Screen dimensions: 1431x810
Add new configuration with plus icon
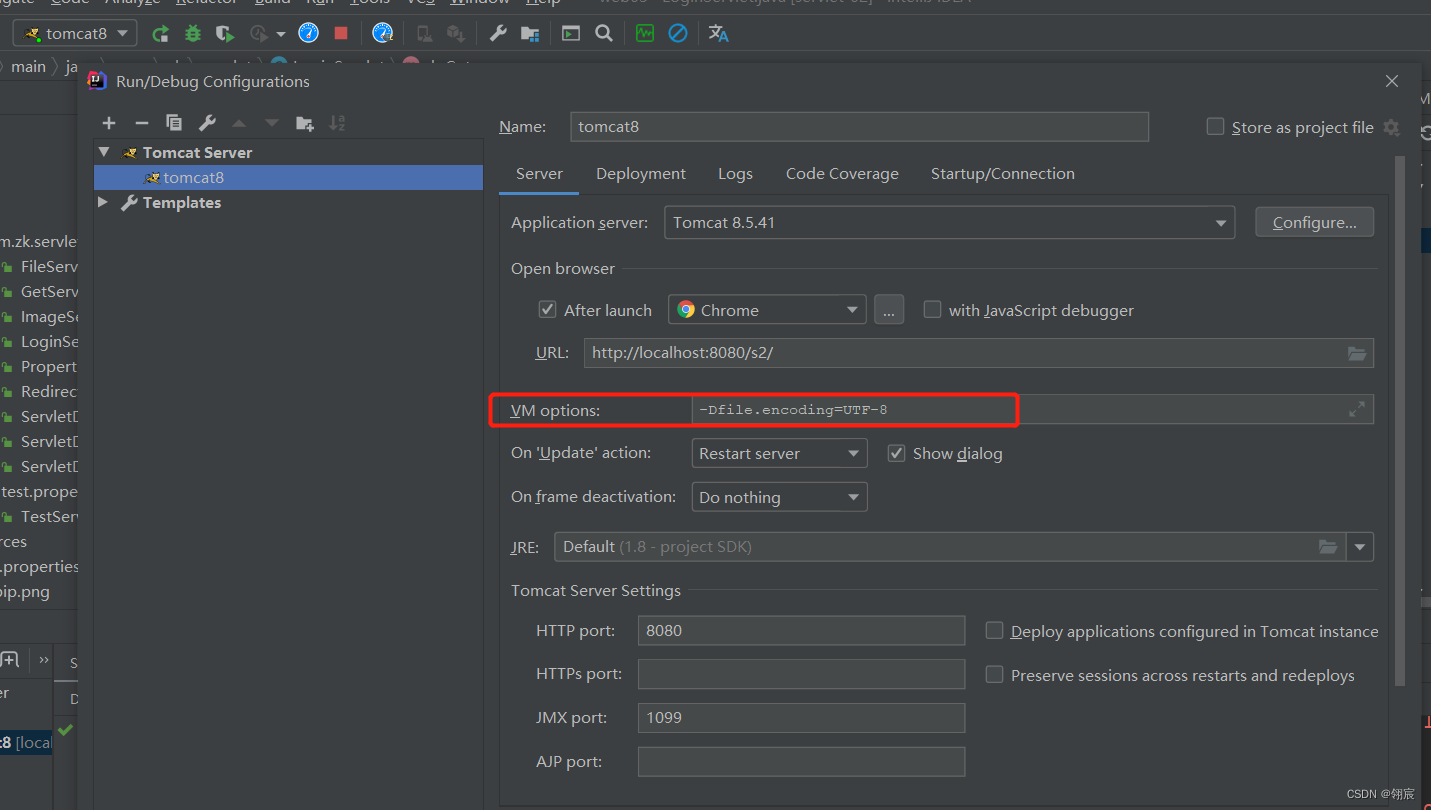(x=109, y=123)
